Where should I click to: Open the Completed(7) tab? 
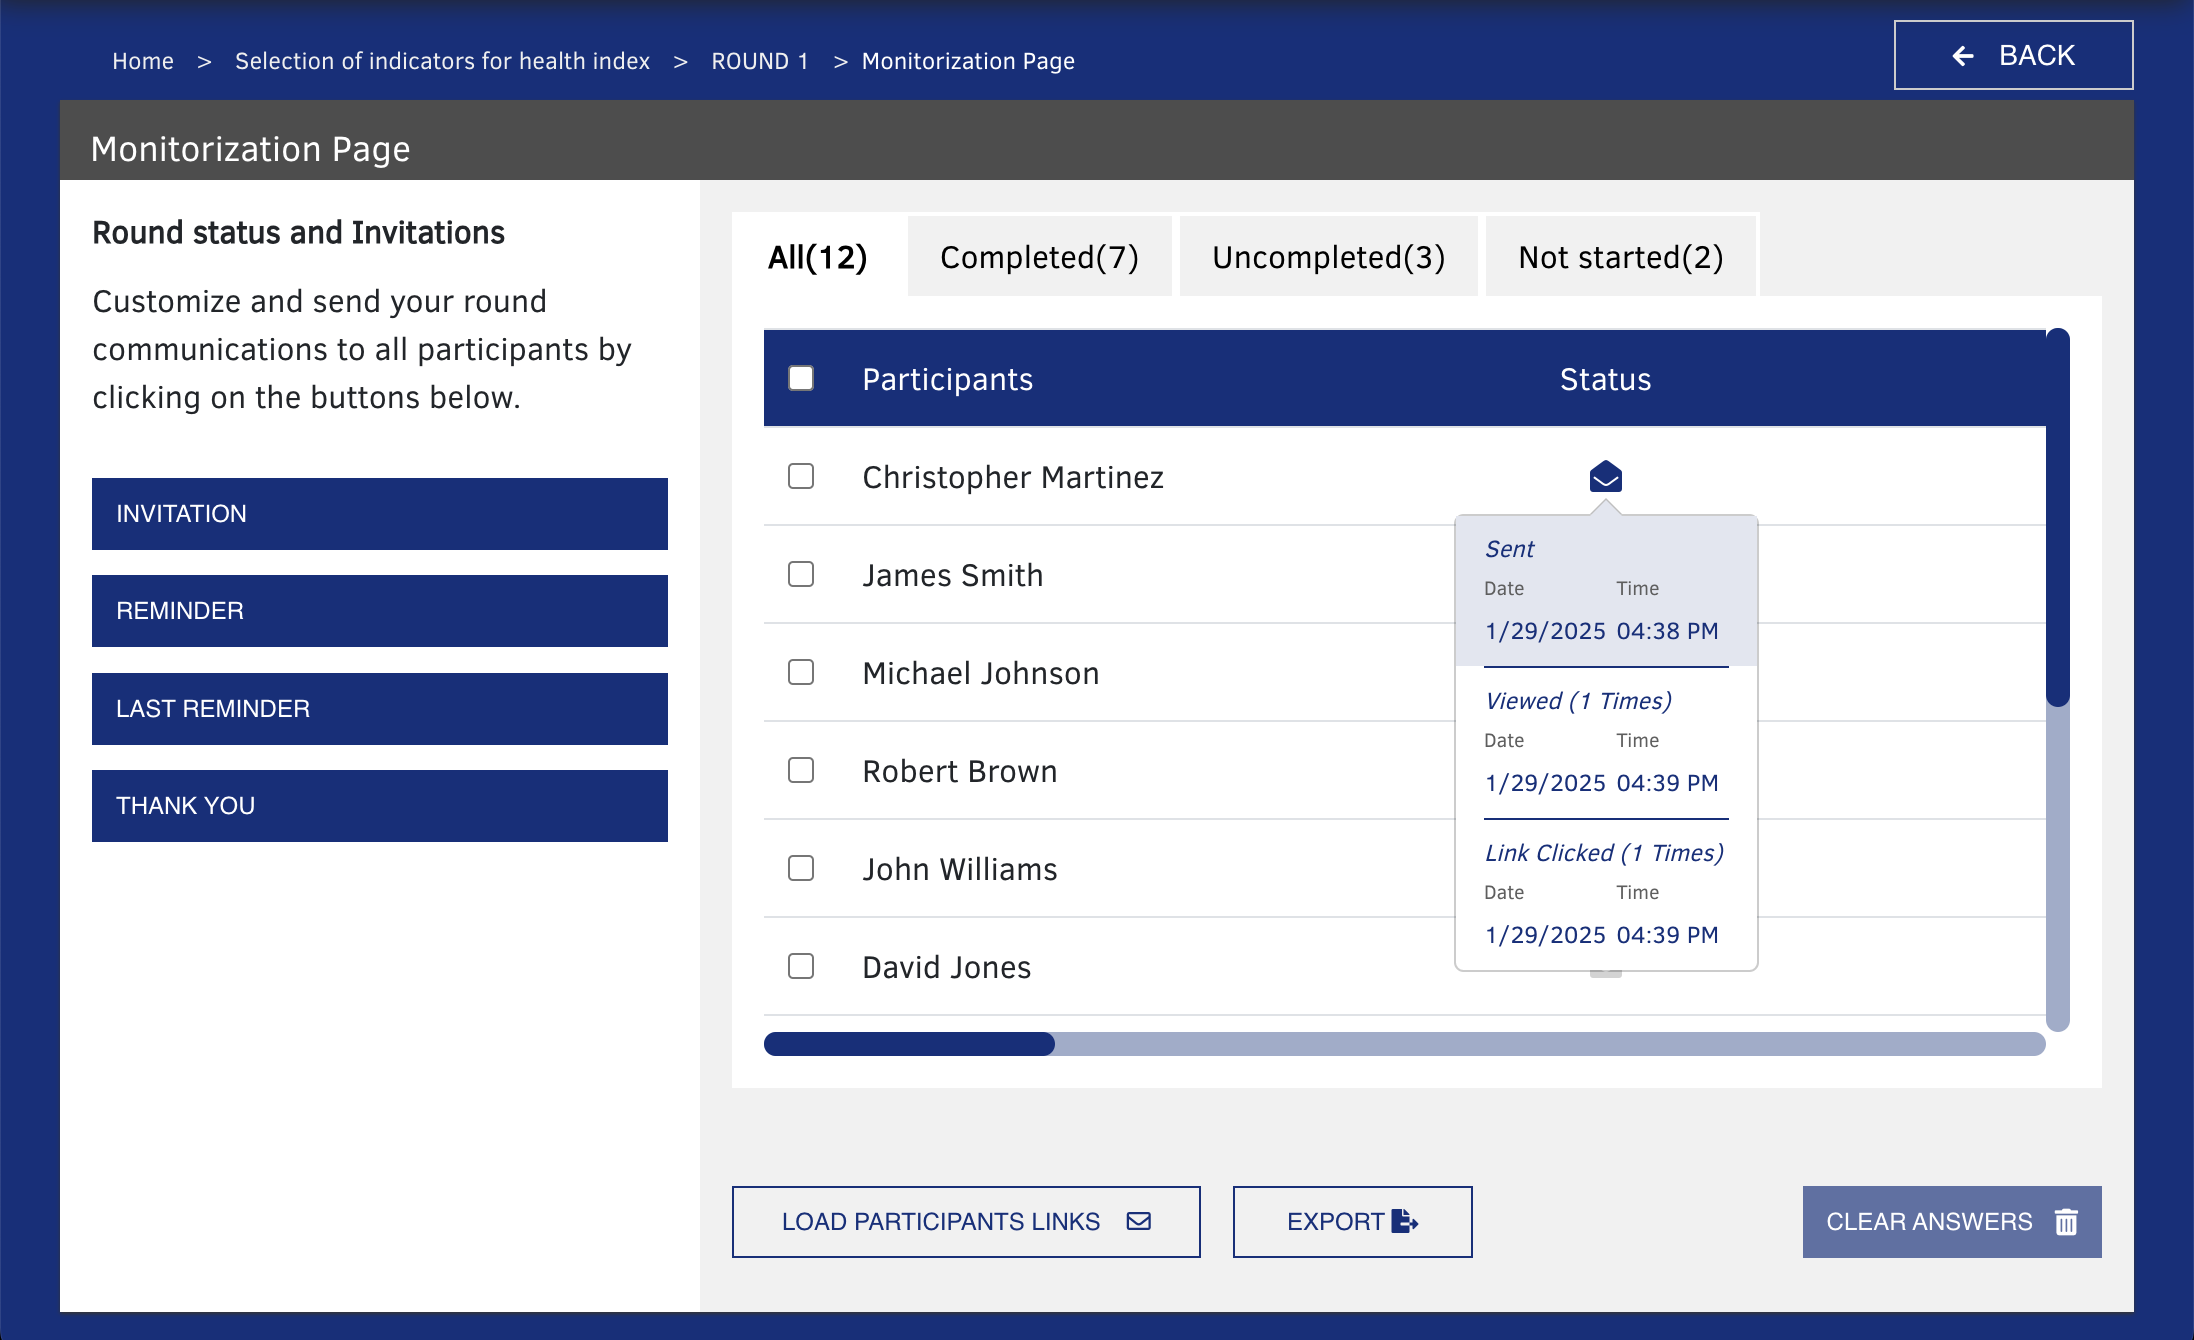click(x=1039, y=257)
